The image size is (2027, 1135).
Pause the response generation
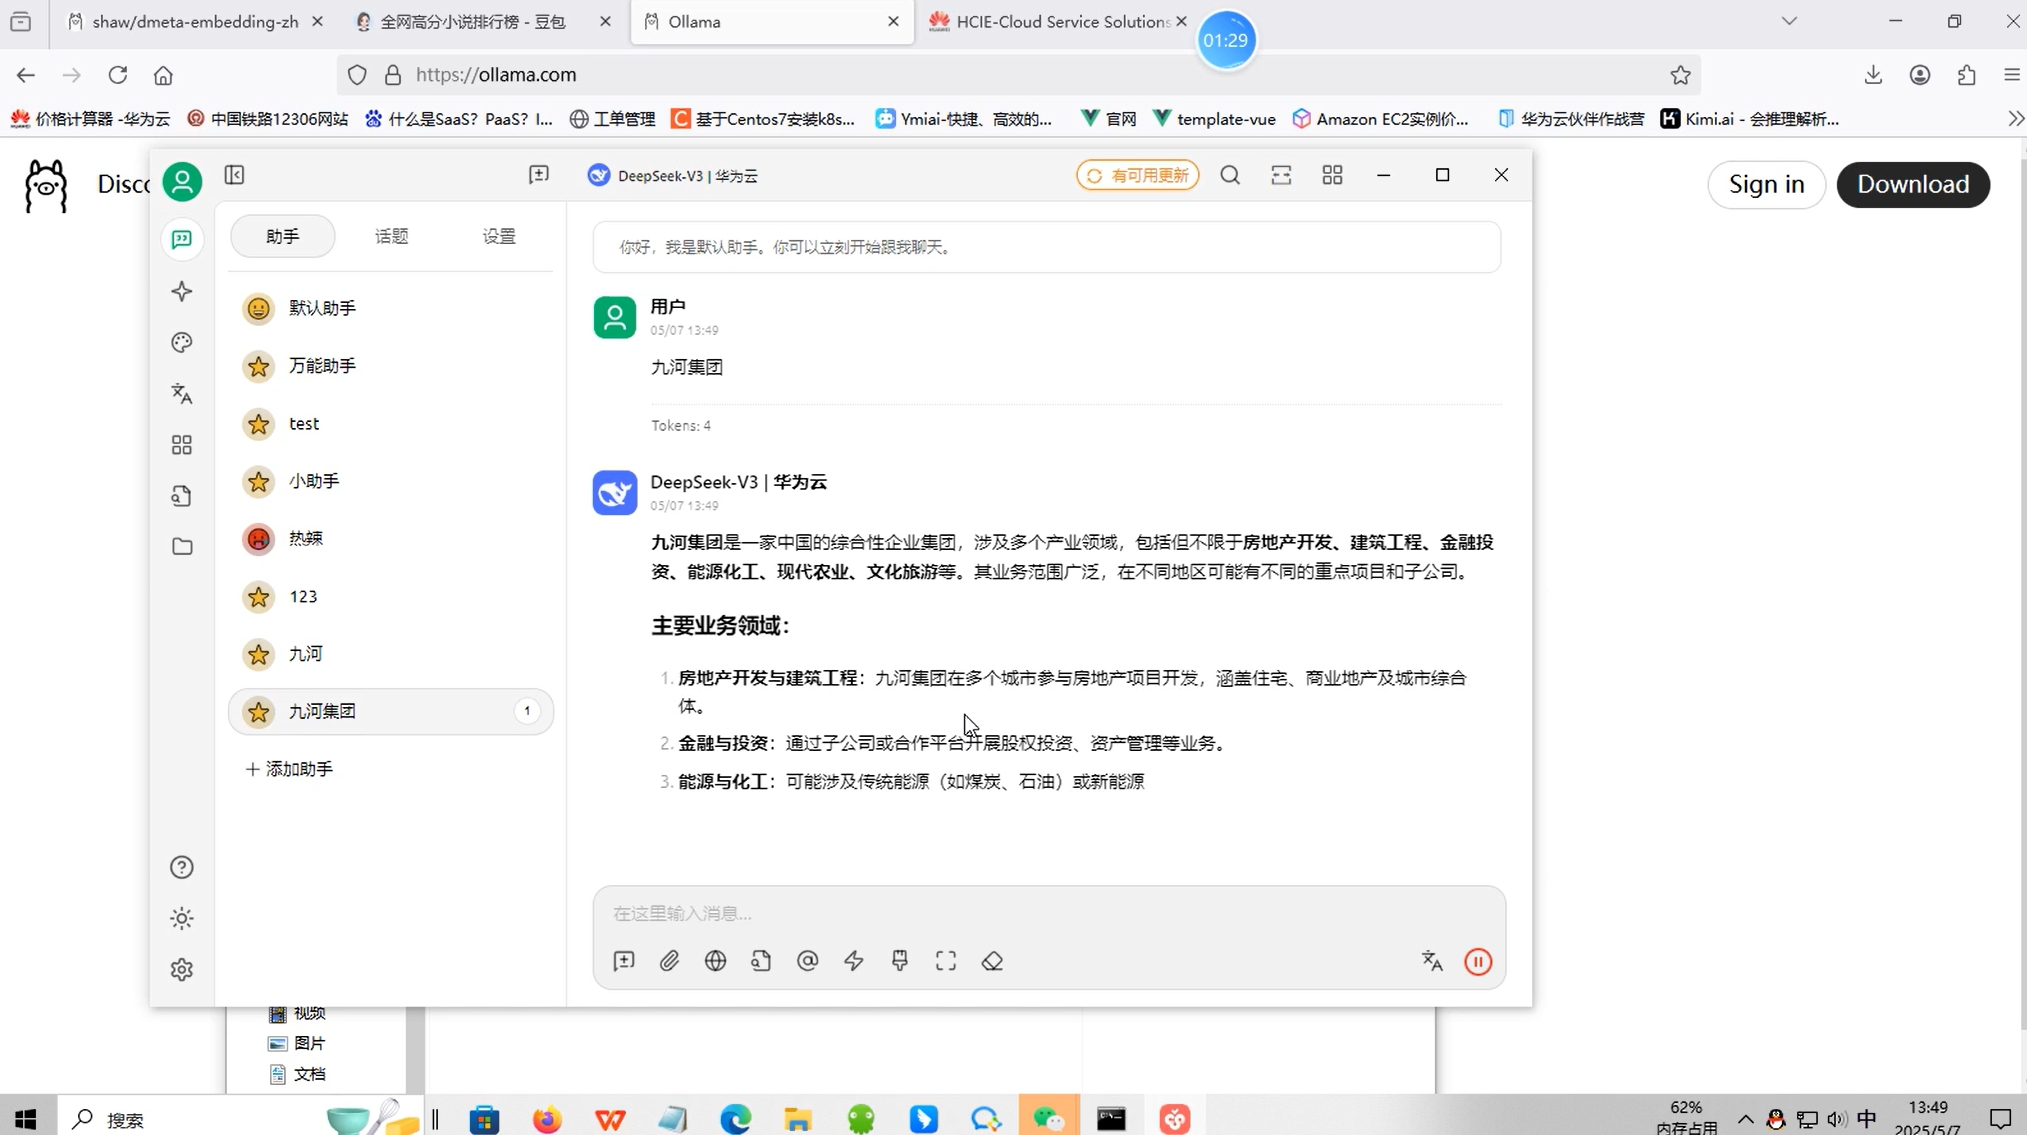1478,962
